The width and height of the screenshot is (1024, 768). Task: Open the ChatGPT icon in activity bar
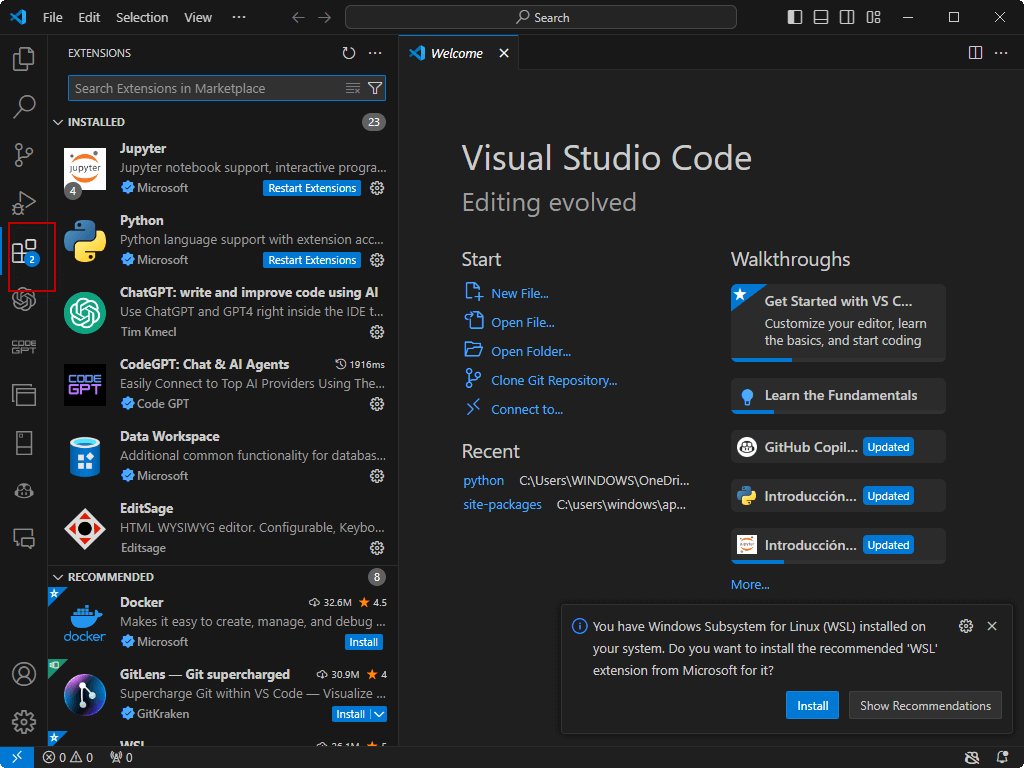coord(24,299)
